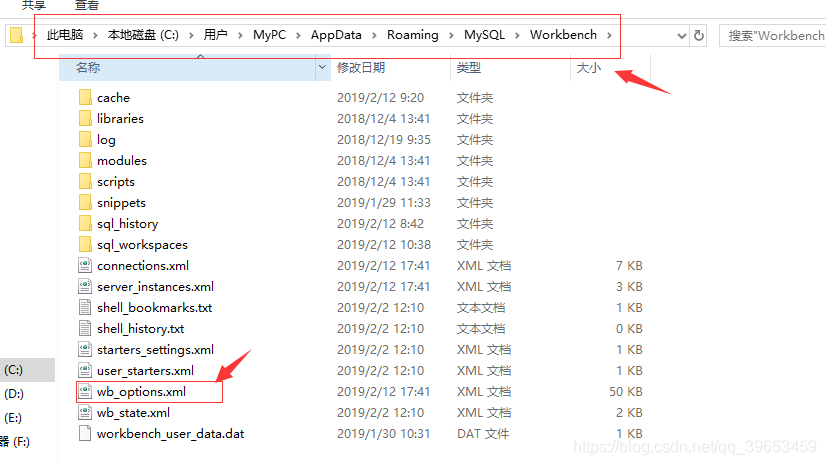Expand the chevron after Roaming breadcrumb
Screen dimensions: 826x465
pos(451,35)
